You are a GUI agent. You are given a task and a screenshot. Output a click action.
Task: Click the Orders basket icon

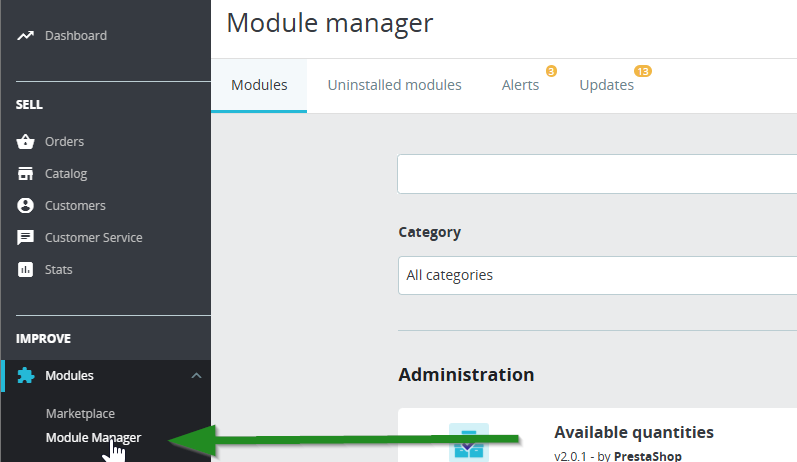[x=26, y=142]
